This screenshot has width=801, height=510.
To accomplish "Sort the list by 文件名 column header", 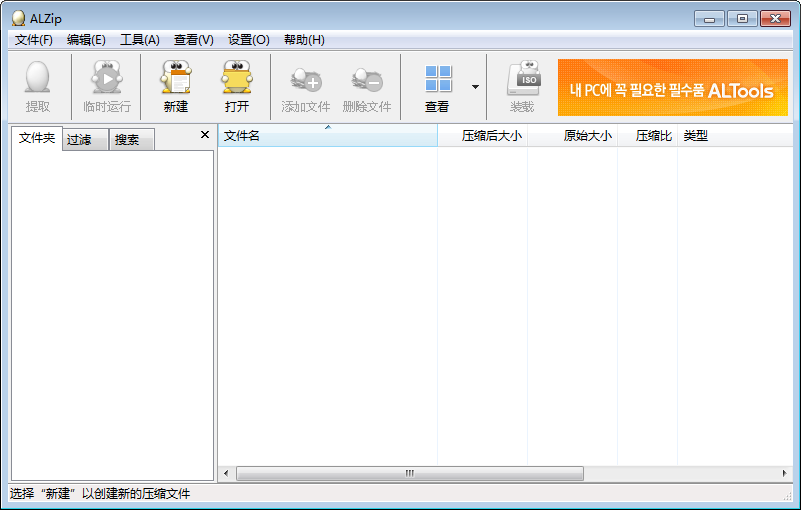I will [326, 136].
